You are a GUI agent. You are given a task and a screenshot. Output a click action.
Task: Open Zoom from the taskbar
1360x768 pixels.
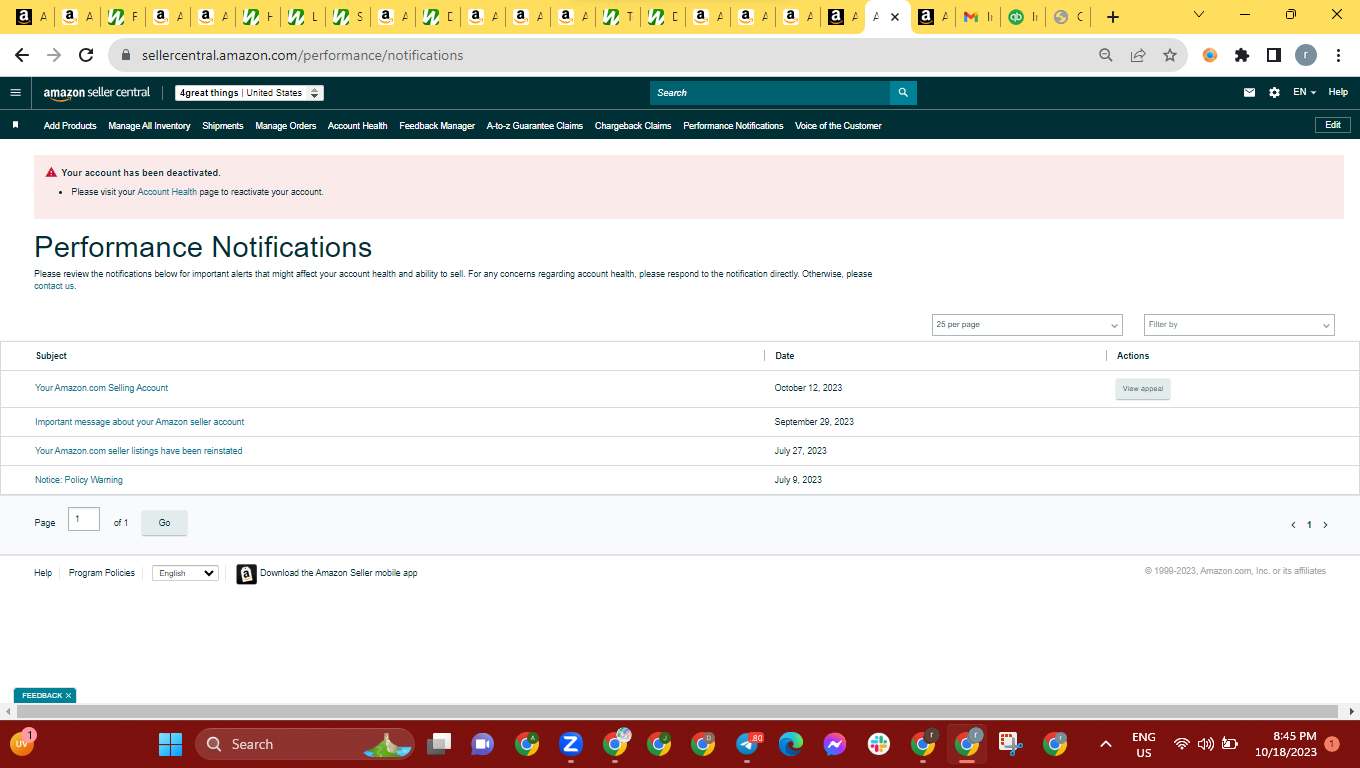pos(571,744)
